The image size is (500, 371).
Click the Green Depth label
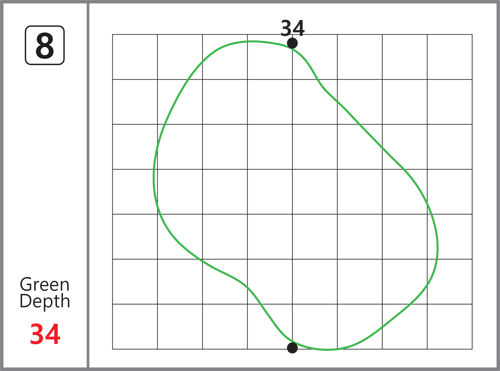(45, 293)
